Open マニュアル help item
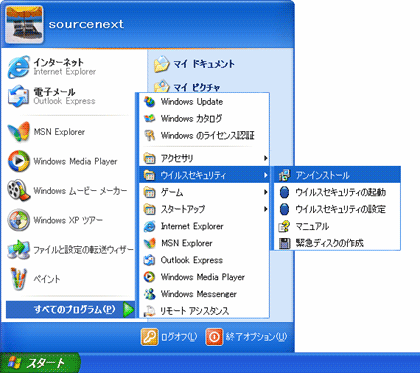Viewport: 420px width, 373px height. tap(337, 226)
